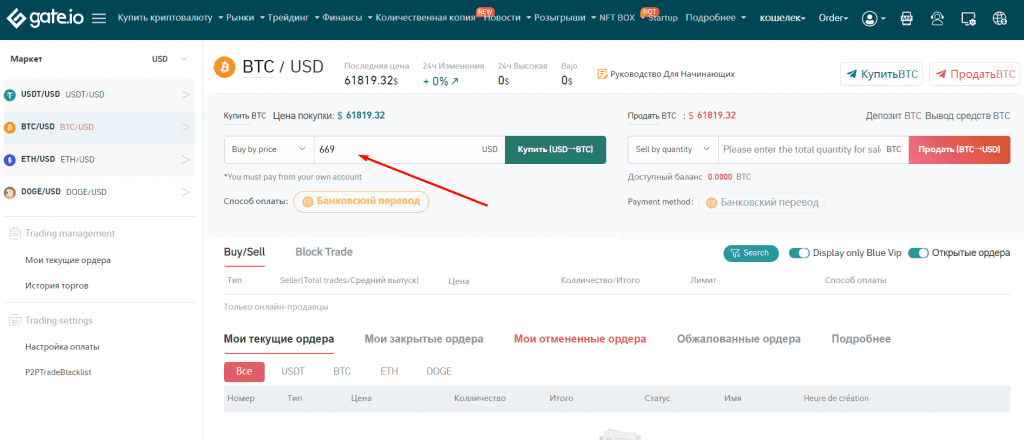Expand the Order dropdown
Image resolution: width=1024 pixels, height=440 pixels.
833,18
